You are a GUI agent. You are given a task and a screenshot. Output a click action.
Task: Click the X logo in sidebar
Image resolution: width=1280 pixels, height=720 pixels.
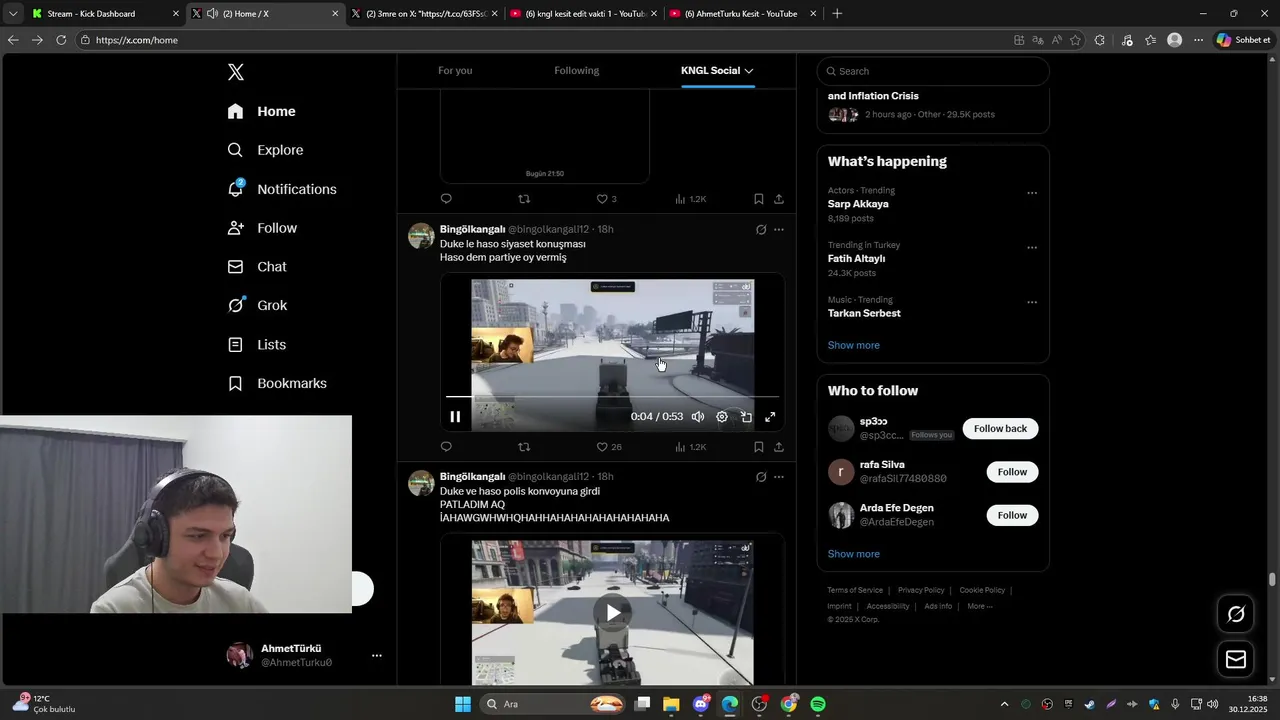click(x=235, y=72)
